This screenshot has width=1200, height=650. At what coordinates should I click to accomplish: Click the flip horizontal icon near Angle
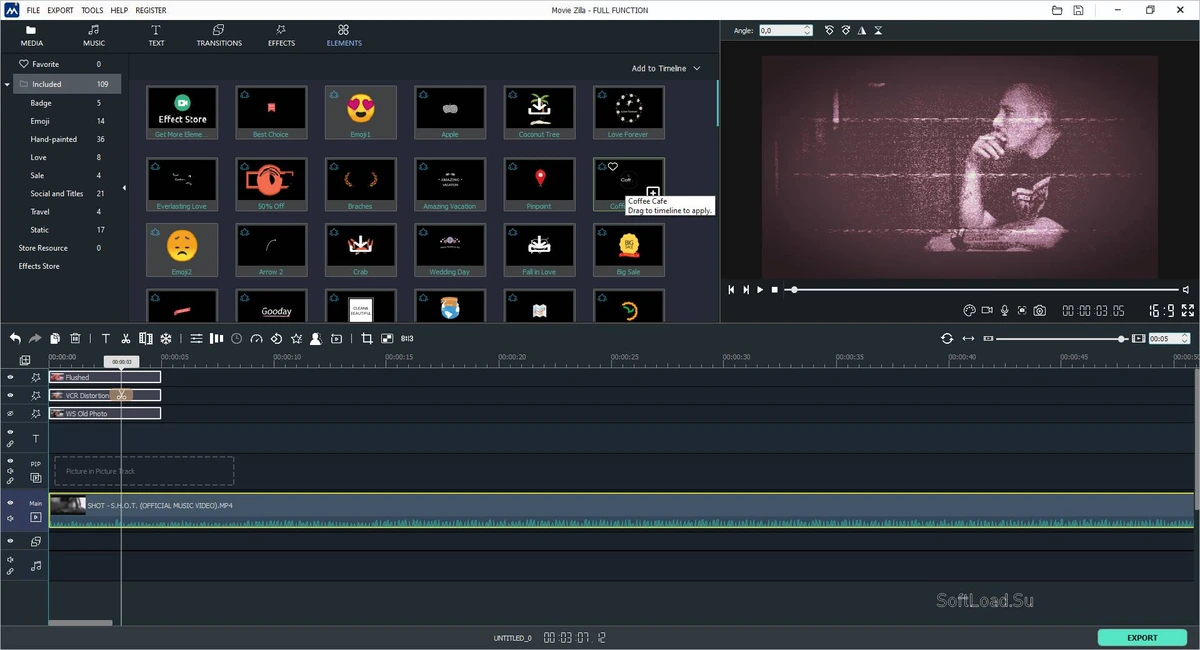(862, 31)
